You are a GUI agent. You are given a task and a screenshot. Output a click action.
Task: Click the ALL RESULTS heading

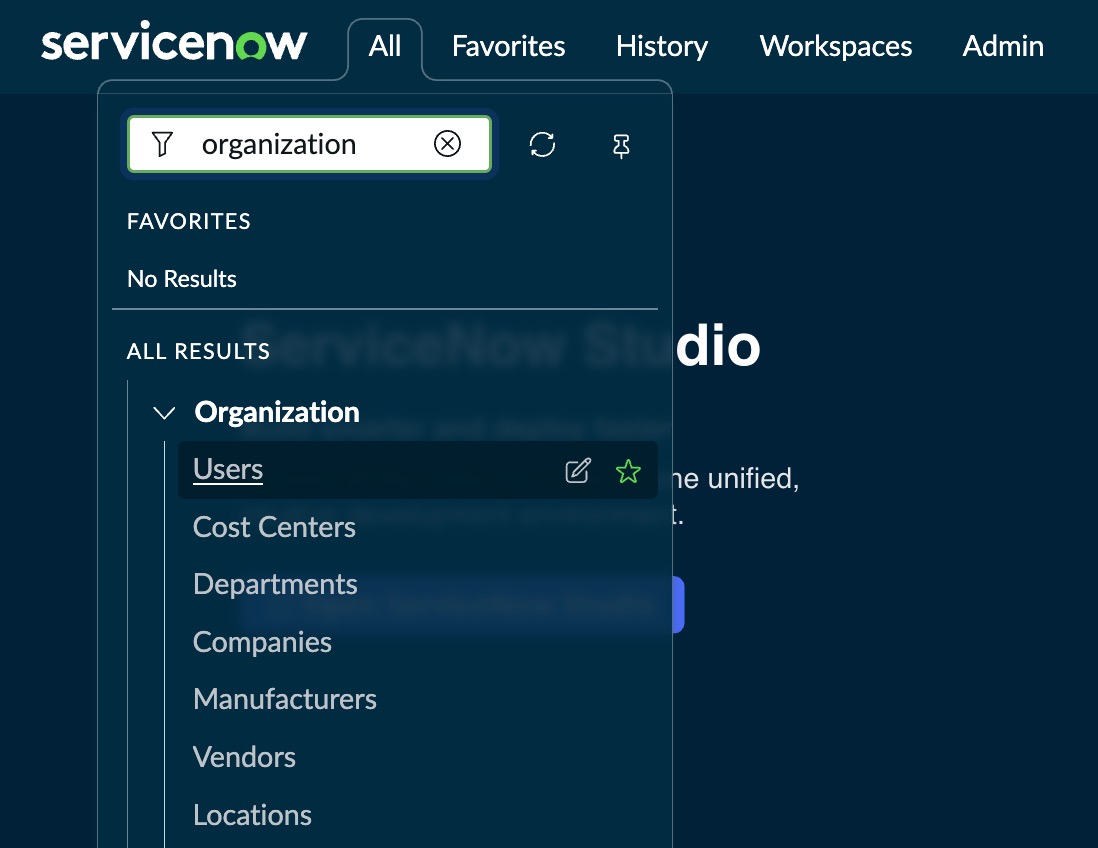pyautogui.click(x=198, y=351)
